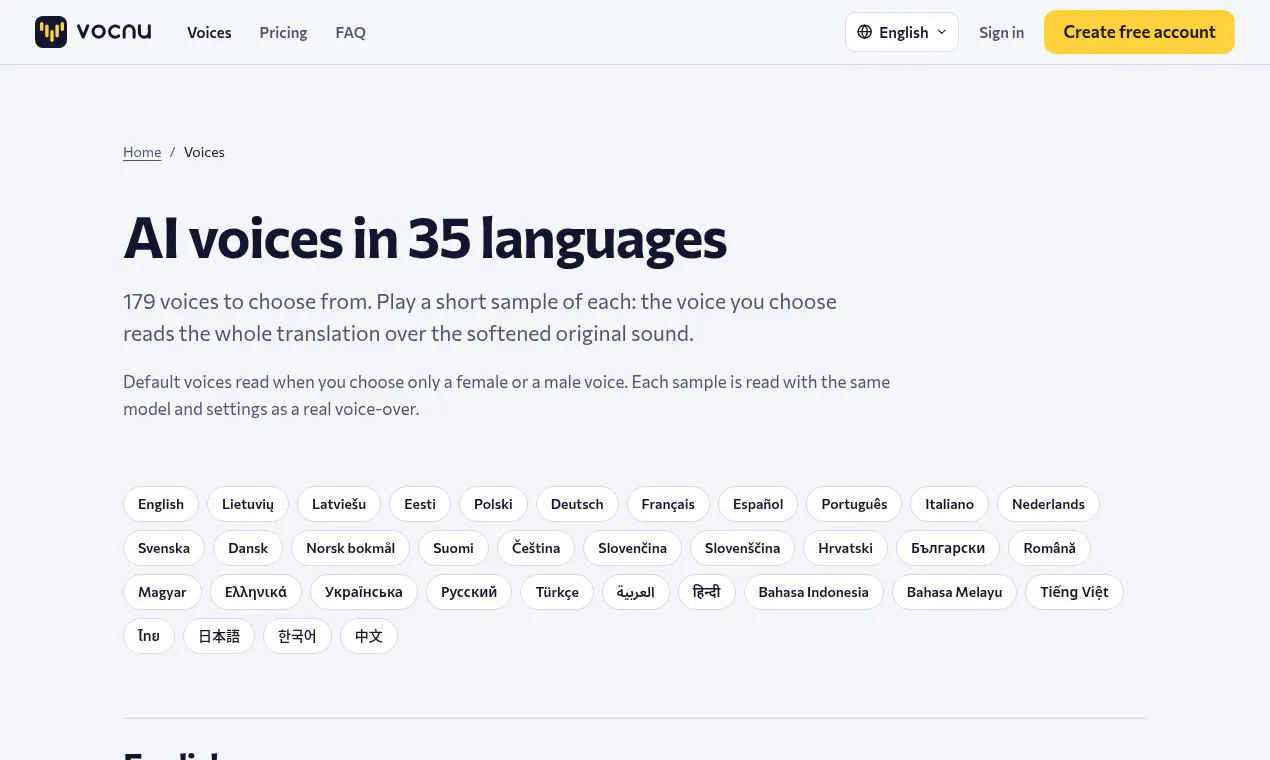Go to the Pricing page
The image size is (1270, 760).
click(x=283, y=32)
